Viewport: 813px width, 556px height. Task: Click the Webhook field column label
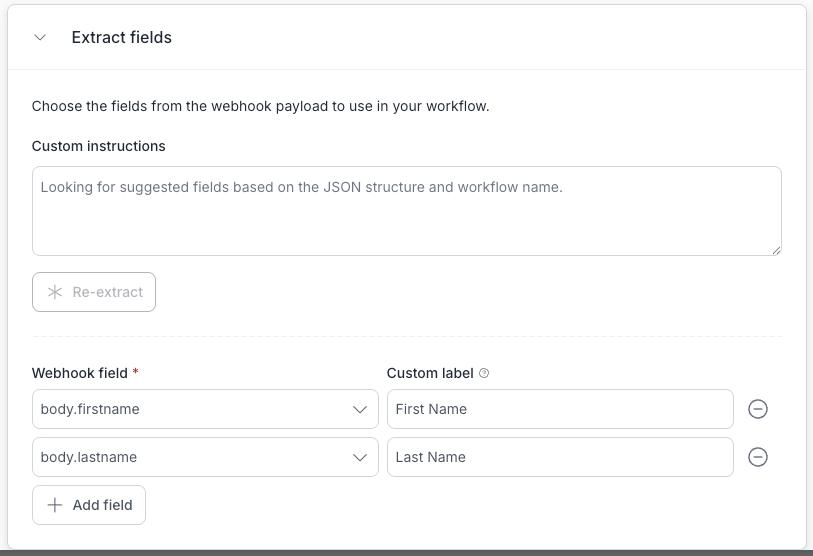tap(80, 373)
